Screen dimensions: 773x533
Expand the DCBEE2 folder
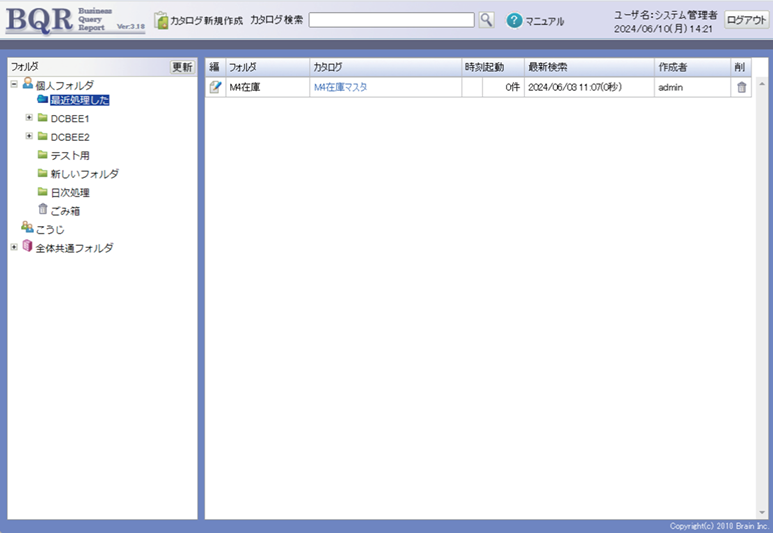point(29,136)
